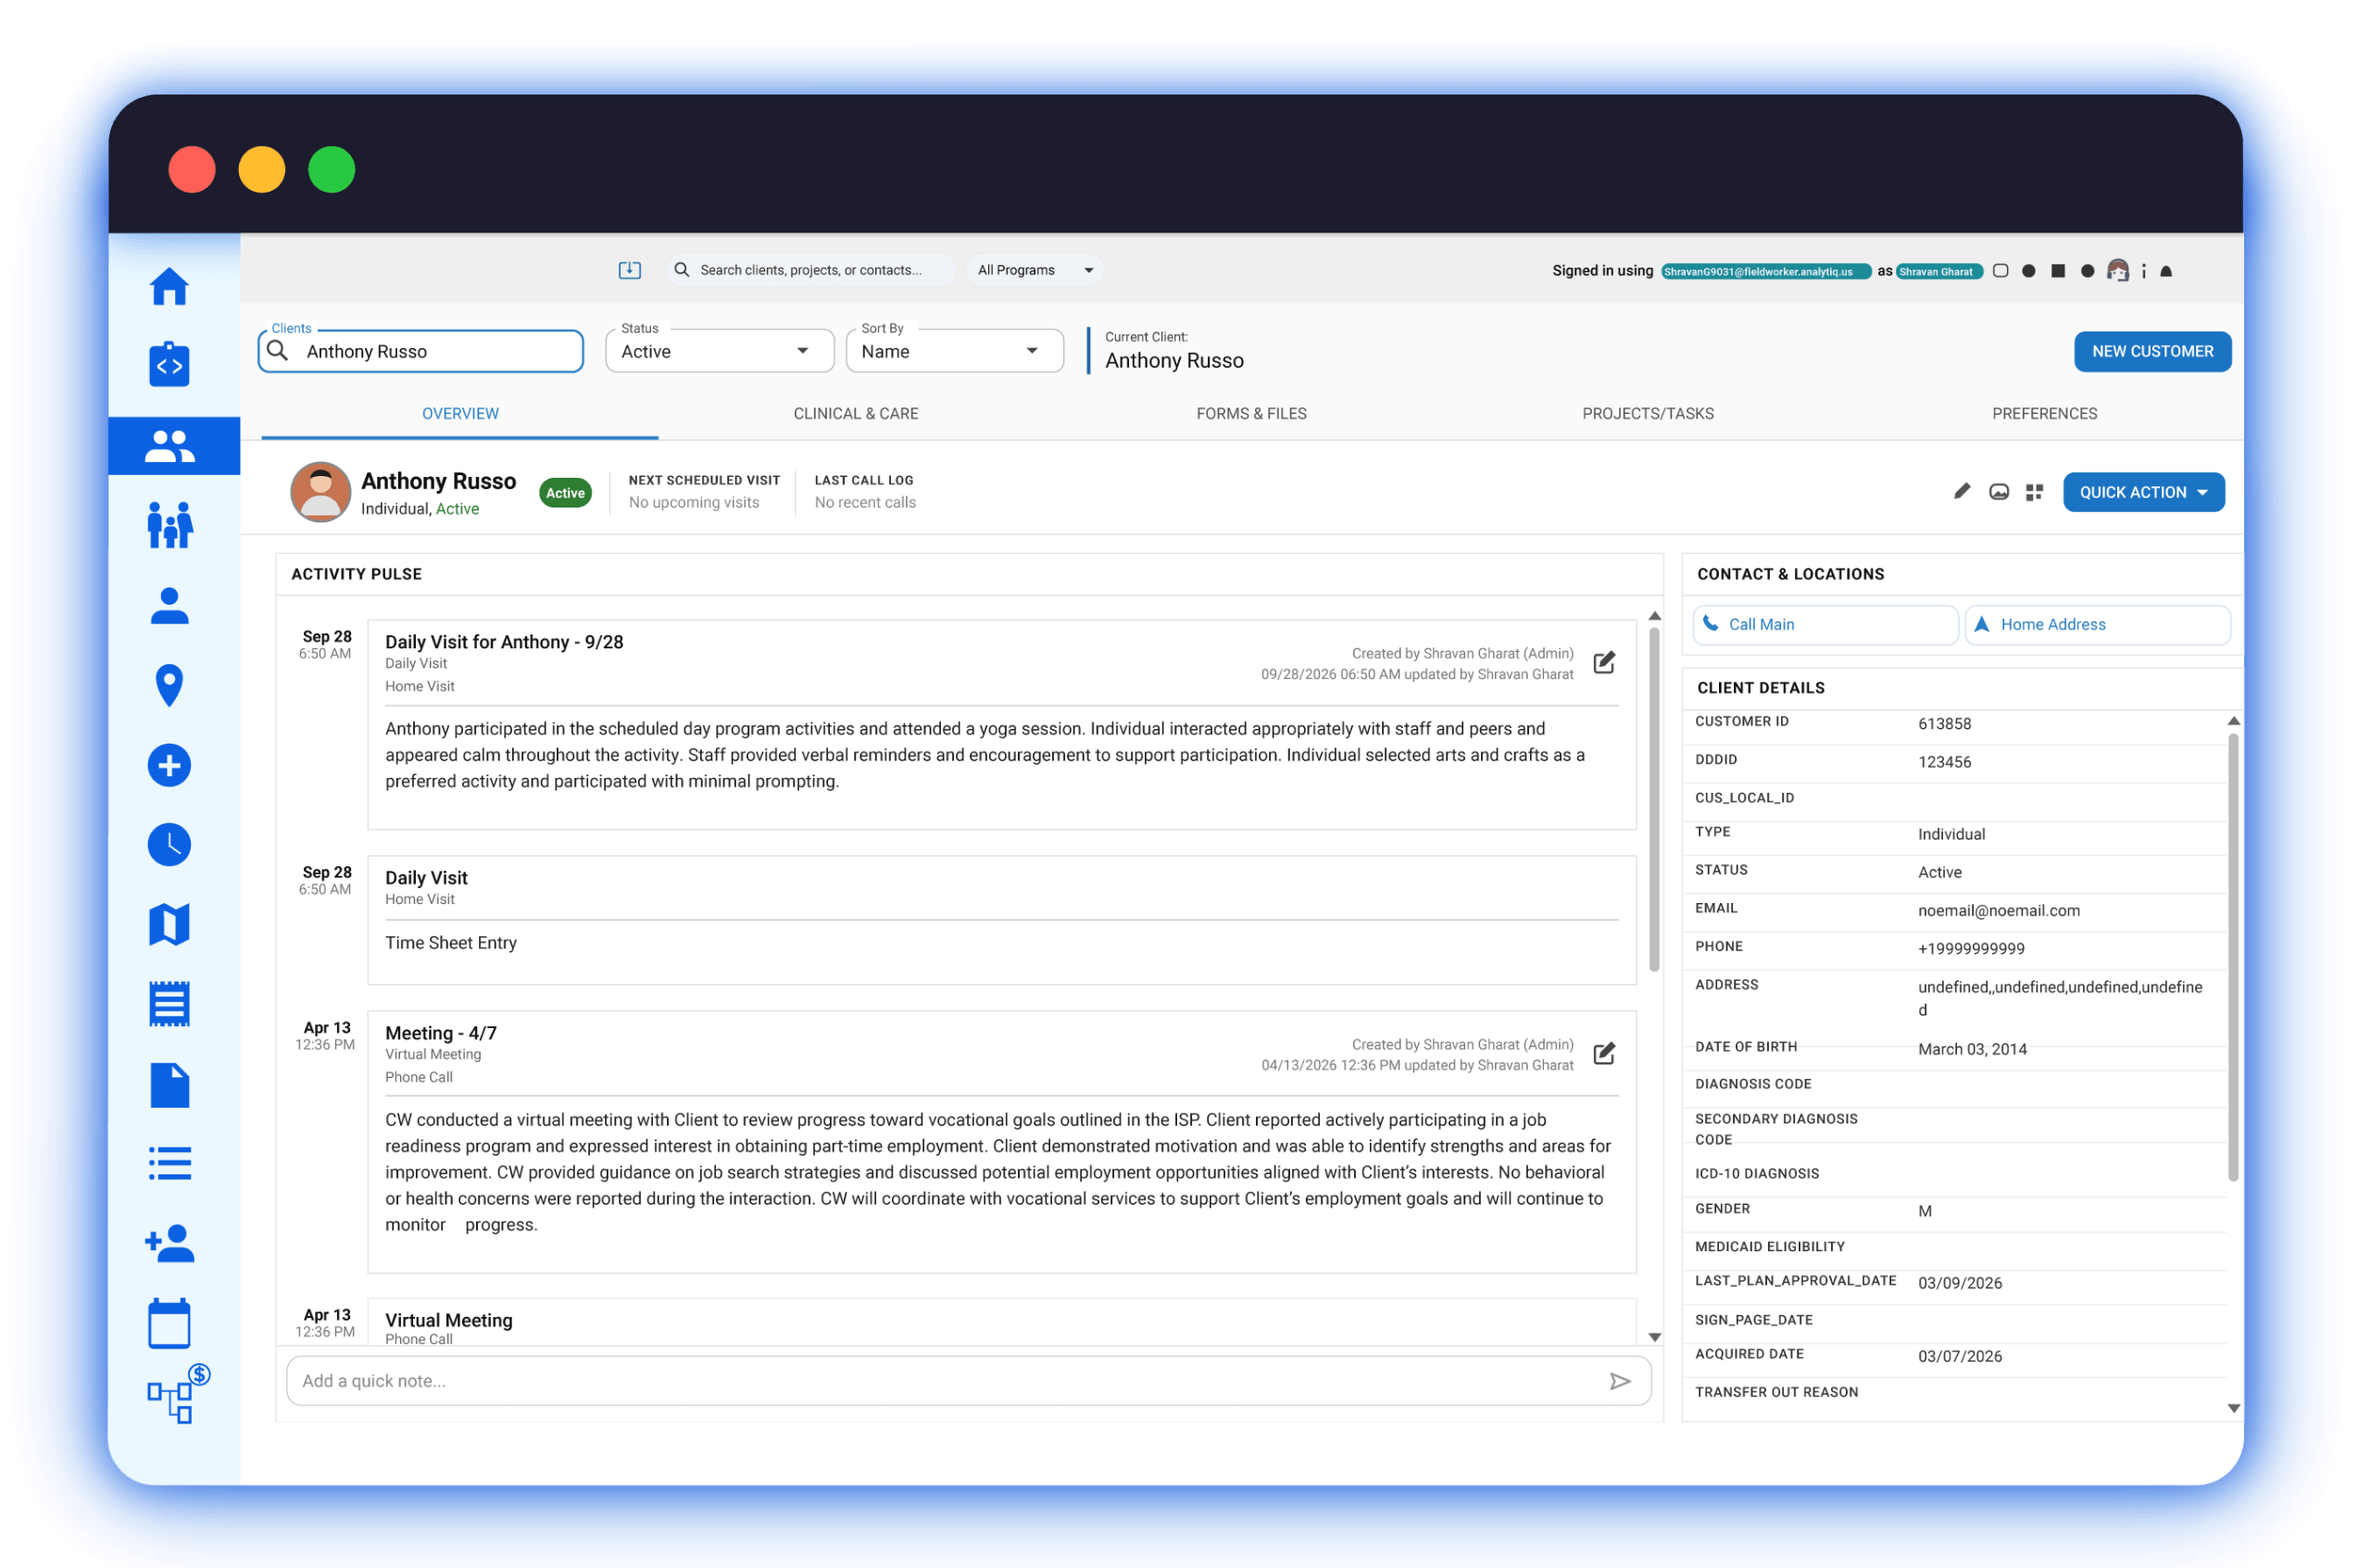The image size is (2371, 1568).
Task: Click the grid widgets icon near Quick Action
Action: point(2035,492)
